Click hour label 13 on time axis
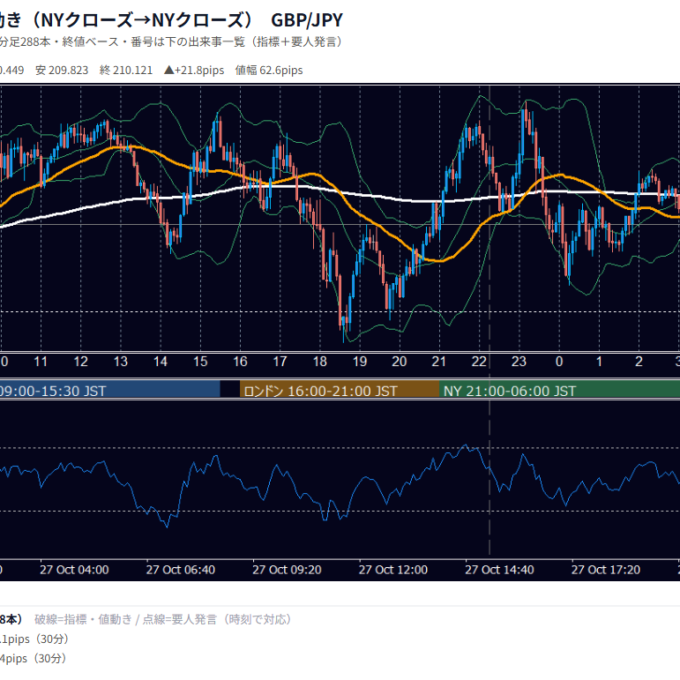Image resolution: width=680 pixels, height=680 pixels. point(121,361)
